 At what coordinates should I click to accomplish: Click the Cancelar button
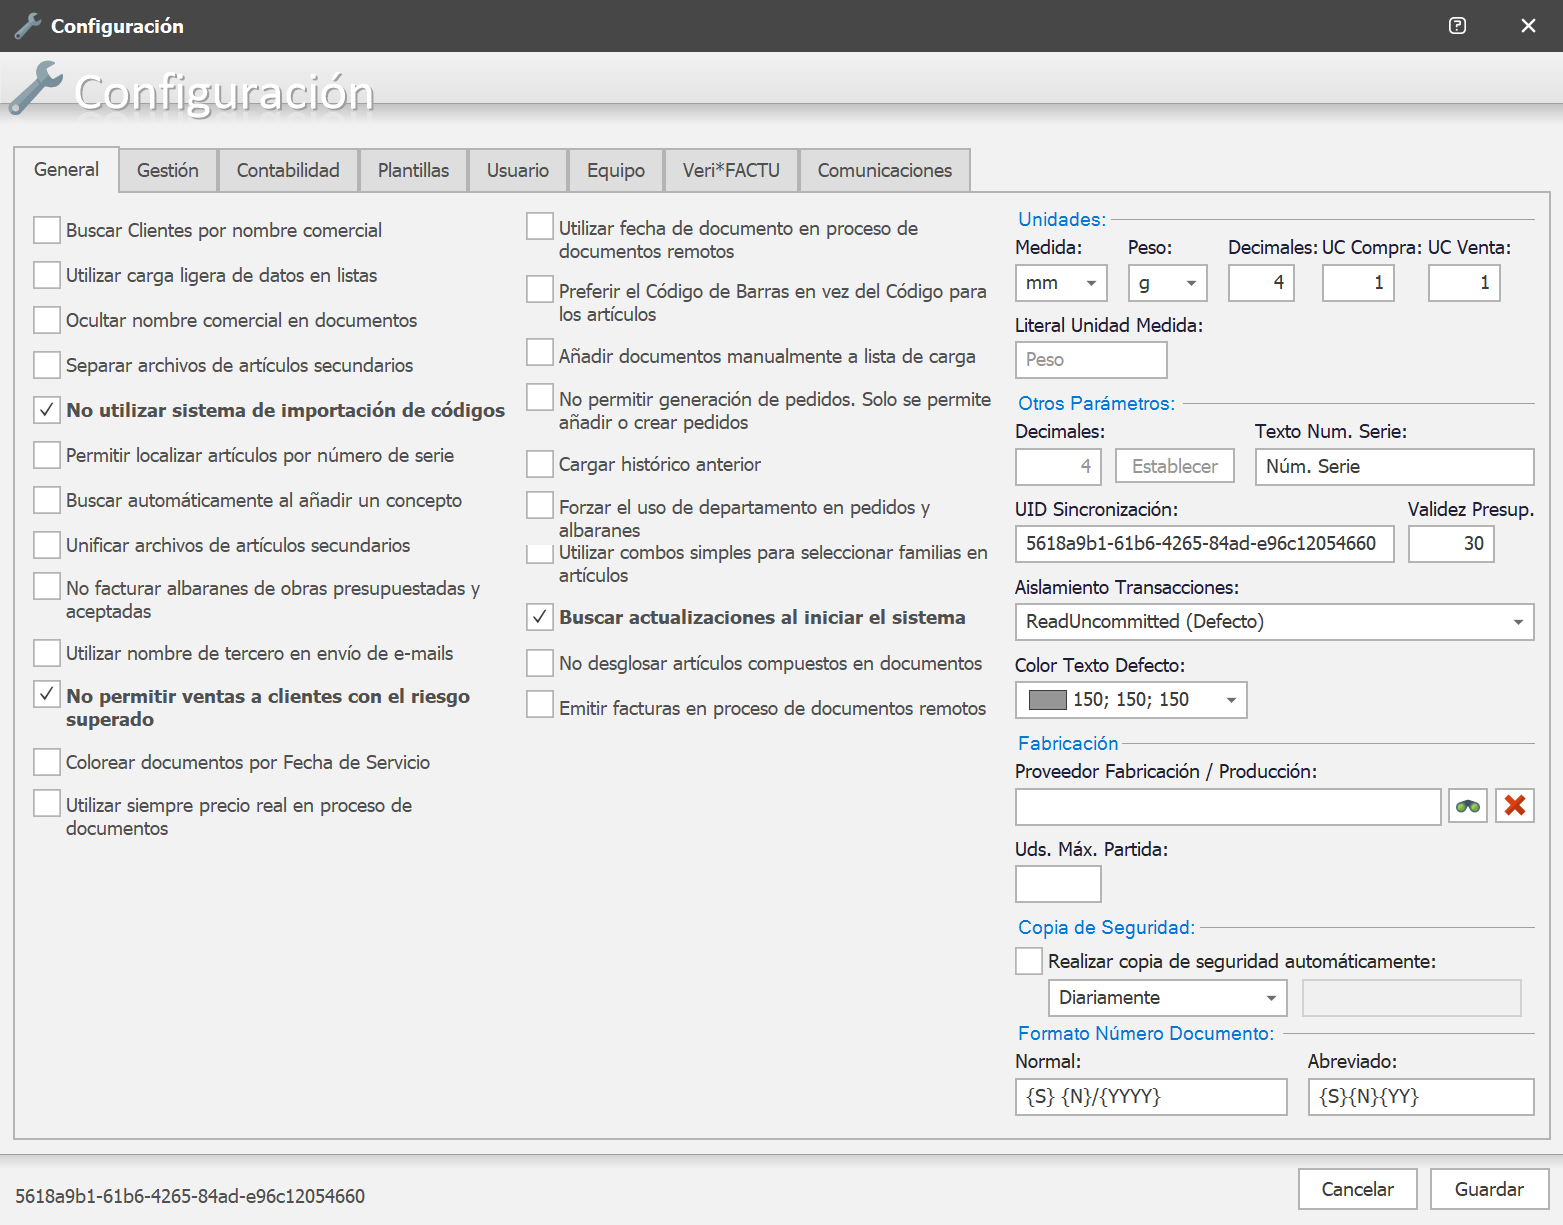point(1357,1189)
